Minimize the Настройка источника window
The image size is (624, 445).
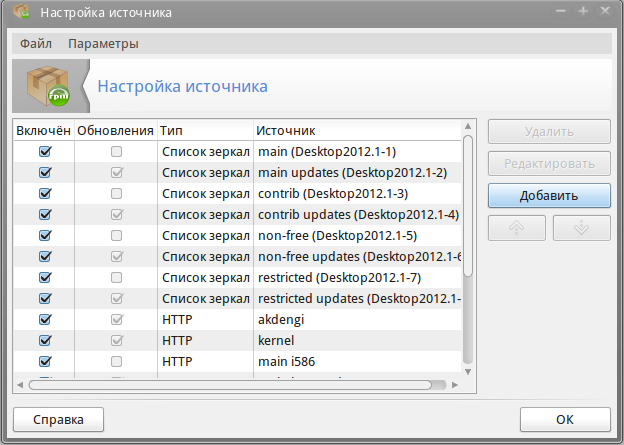click(x=561, y=11)
